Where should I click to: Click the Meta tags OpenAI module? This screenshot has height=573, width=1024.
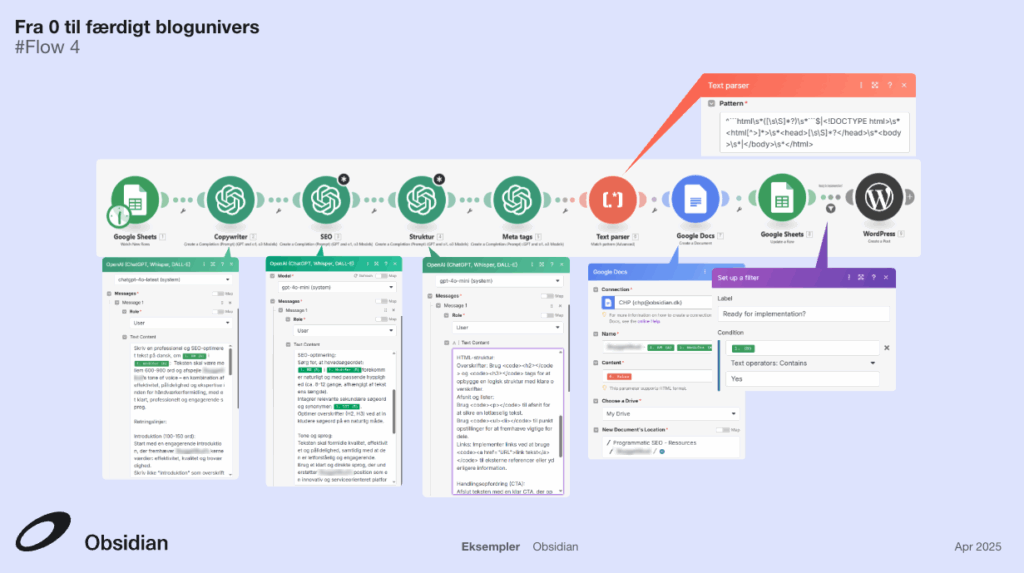click(517, 199)
